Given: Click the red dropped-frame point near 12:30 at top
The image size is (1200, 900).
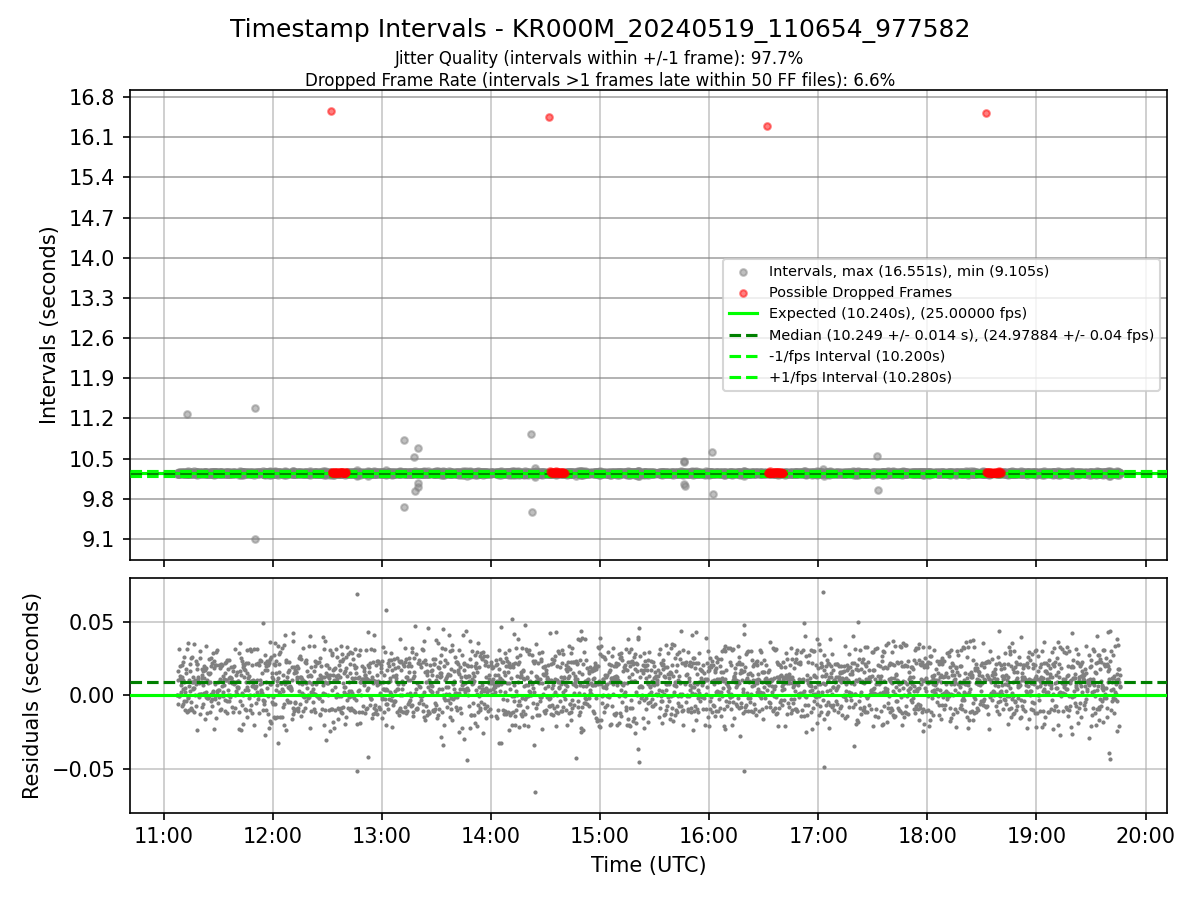Looking at the screenshot, I should (331, 111).
